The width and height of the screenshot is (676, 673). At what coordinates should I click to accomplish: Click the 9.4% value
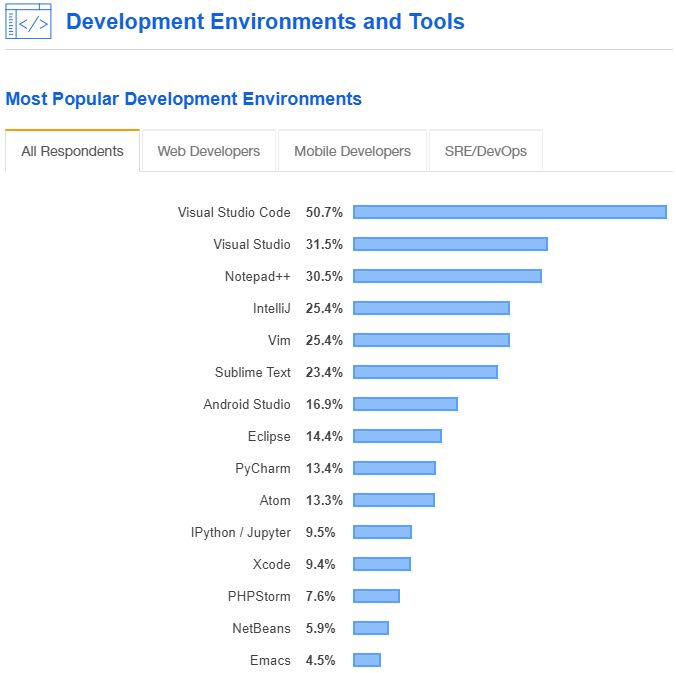(x=320, y=564)
